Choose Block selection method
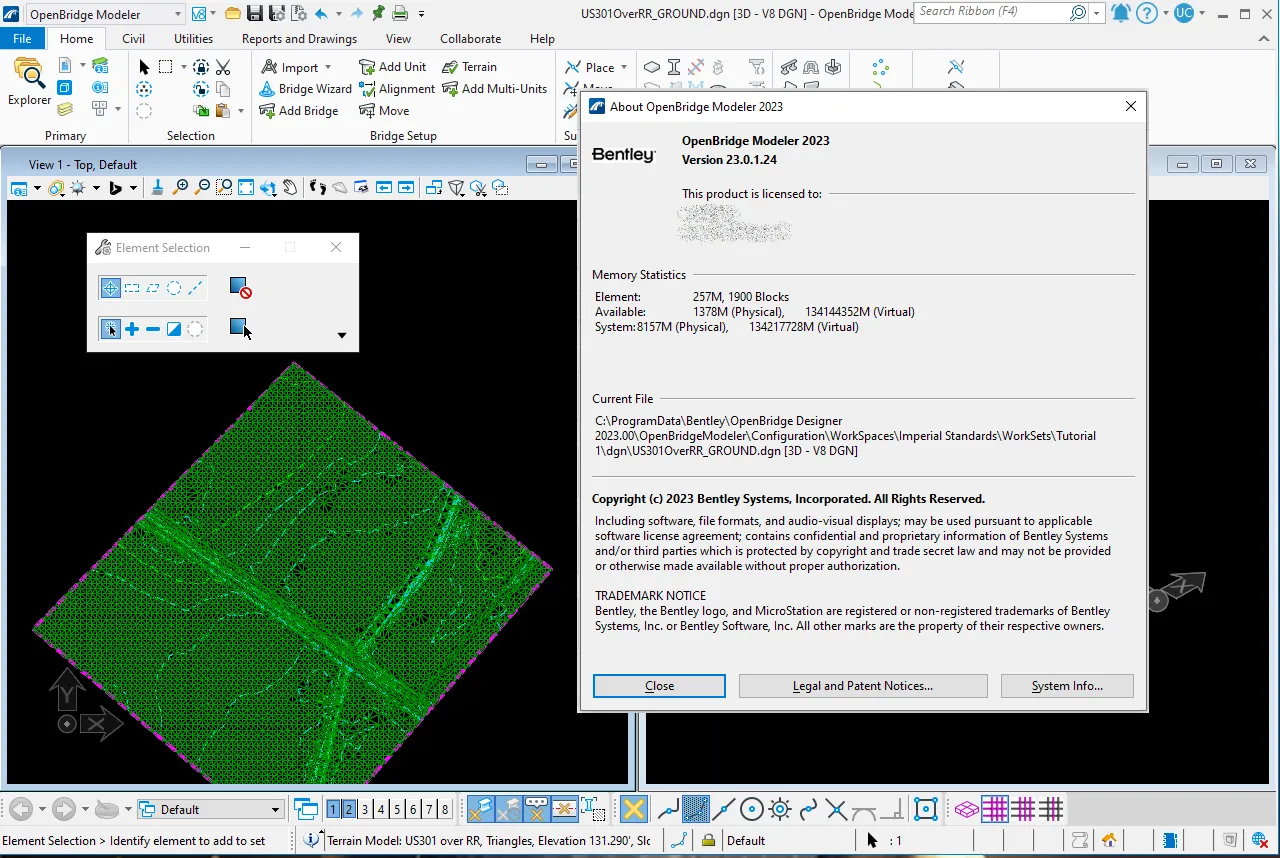Screen dimensions: 1280x858 132,288
